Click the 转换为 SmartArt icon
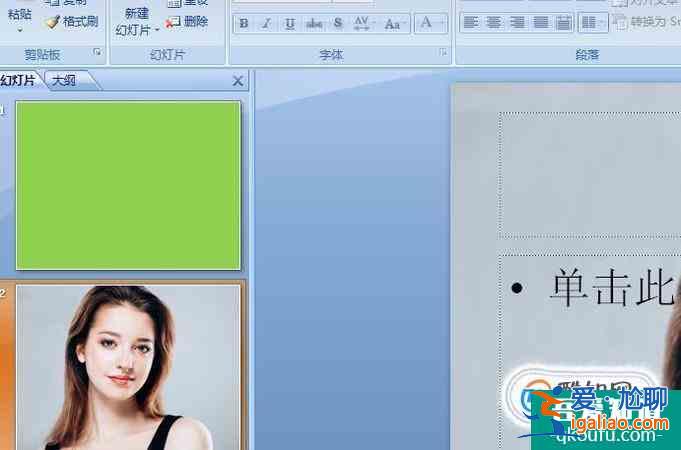 619,22
